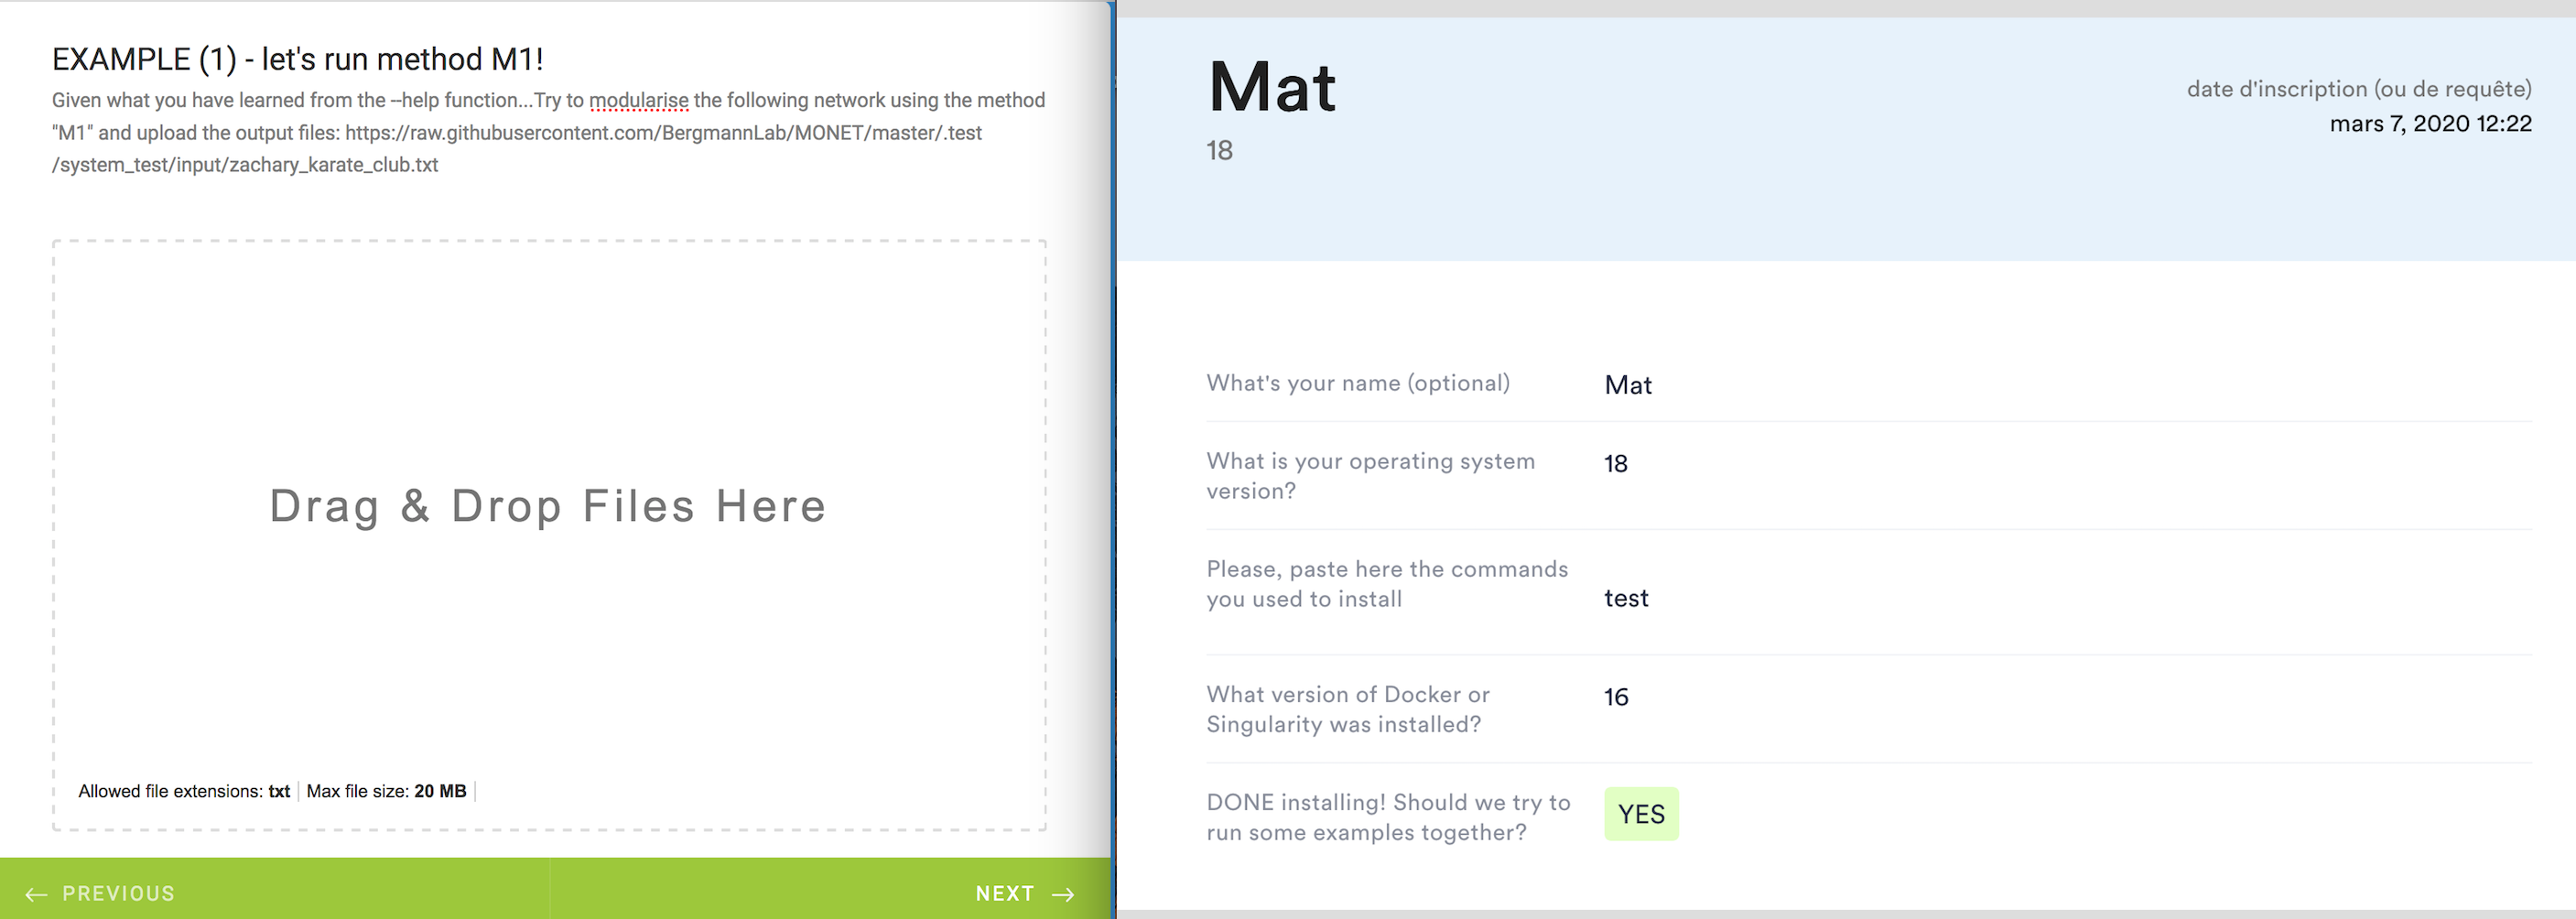Select the green YES answer badge
The width and height of the screenshot is (2576, 919).
(x=1641, y=814)
